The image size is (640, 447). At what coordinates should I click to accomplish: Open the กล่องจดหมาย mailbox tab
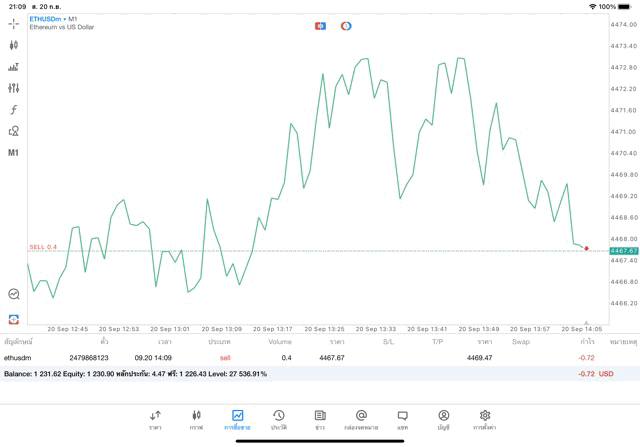coord(361,419)
